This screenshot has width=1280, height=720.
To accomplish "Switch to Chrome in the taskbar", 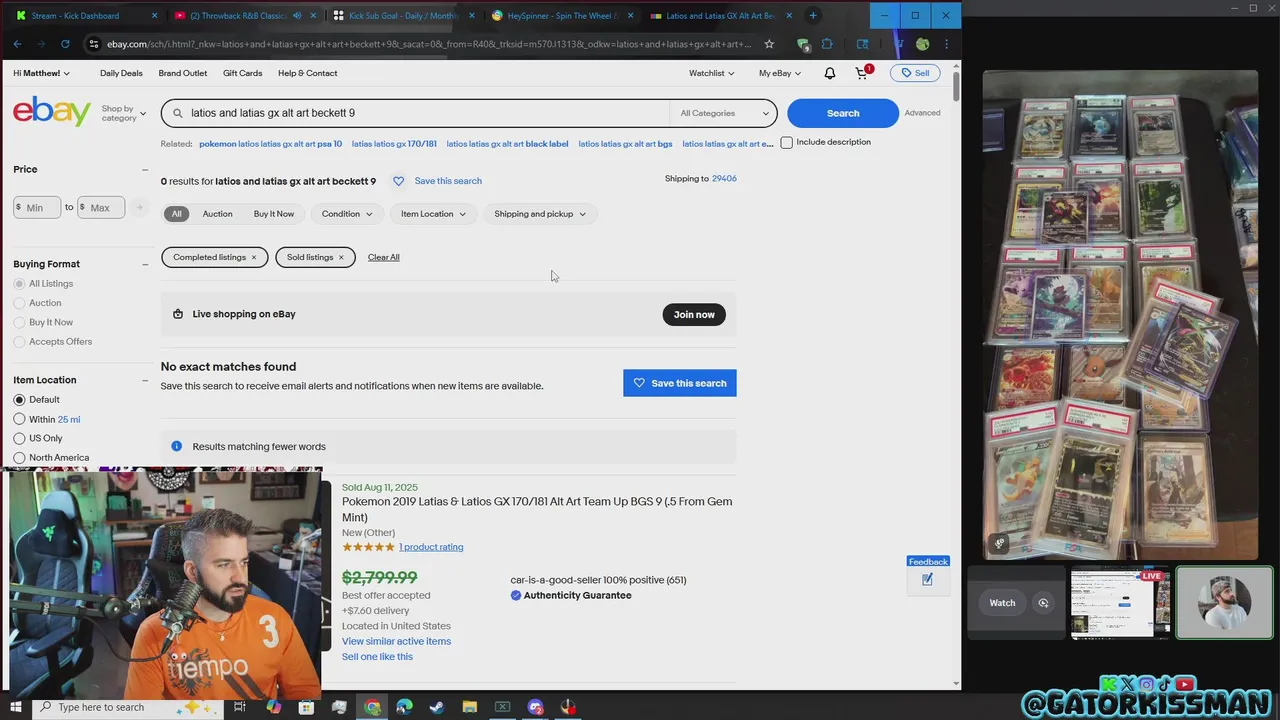I will [372, 707].
